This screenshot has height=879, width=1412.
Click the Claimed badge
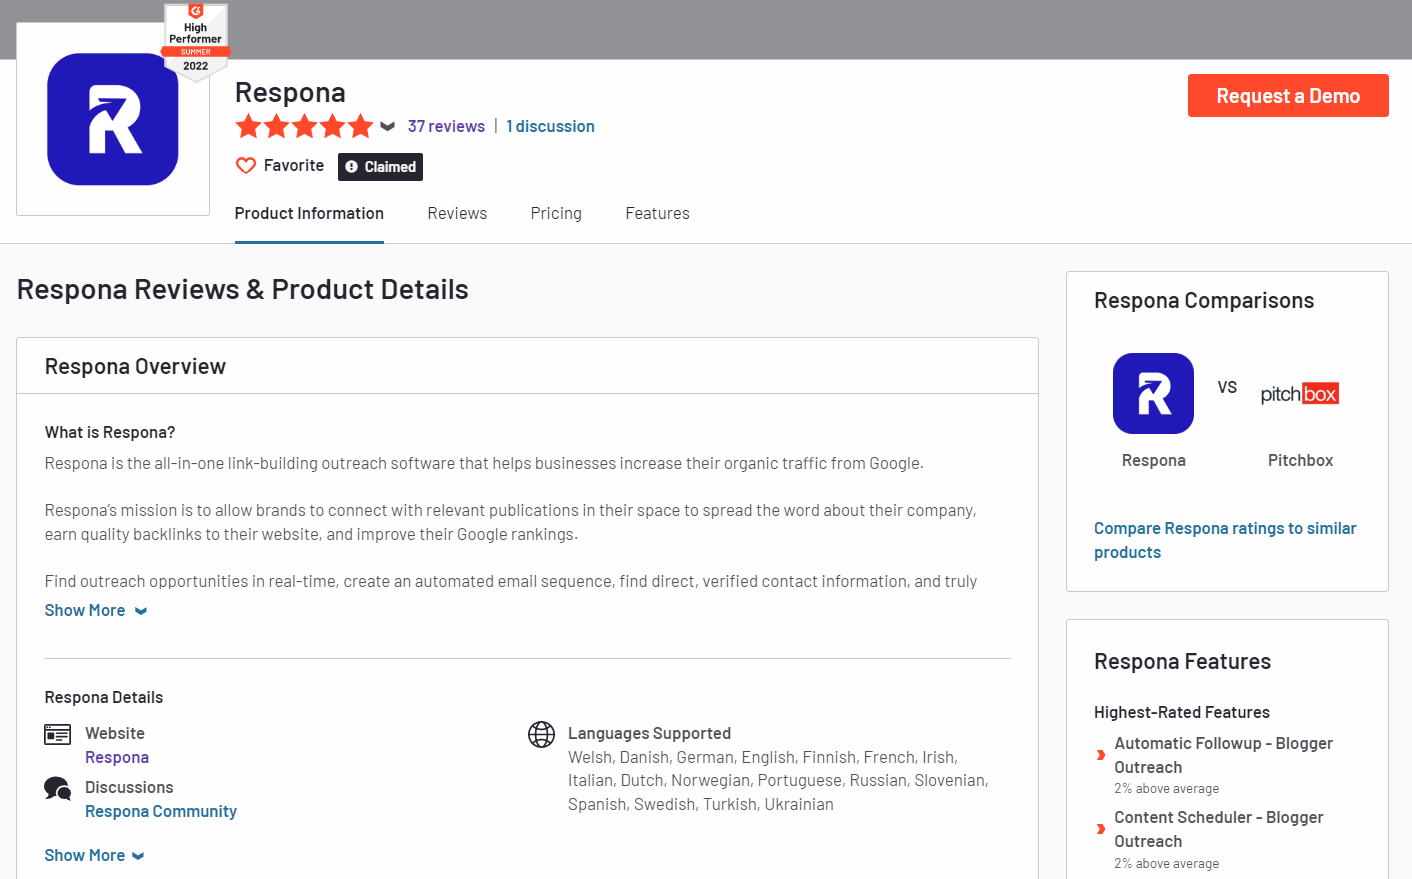click(x=380, y=167)
